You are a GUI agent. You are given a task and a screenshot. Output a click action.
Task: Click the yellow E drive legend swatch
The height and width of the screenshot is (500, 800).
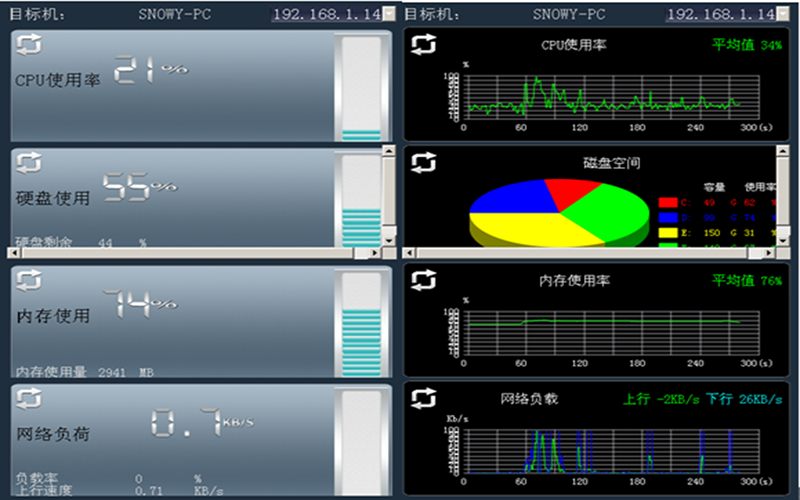point(667,232)
